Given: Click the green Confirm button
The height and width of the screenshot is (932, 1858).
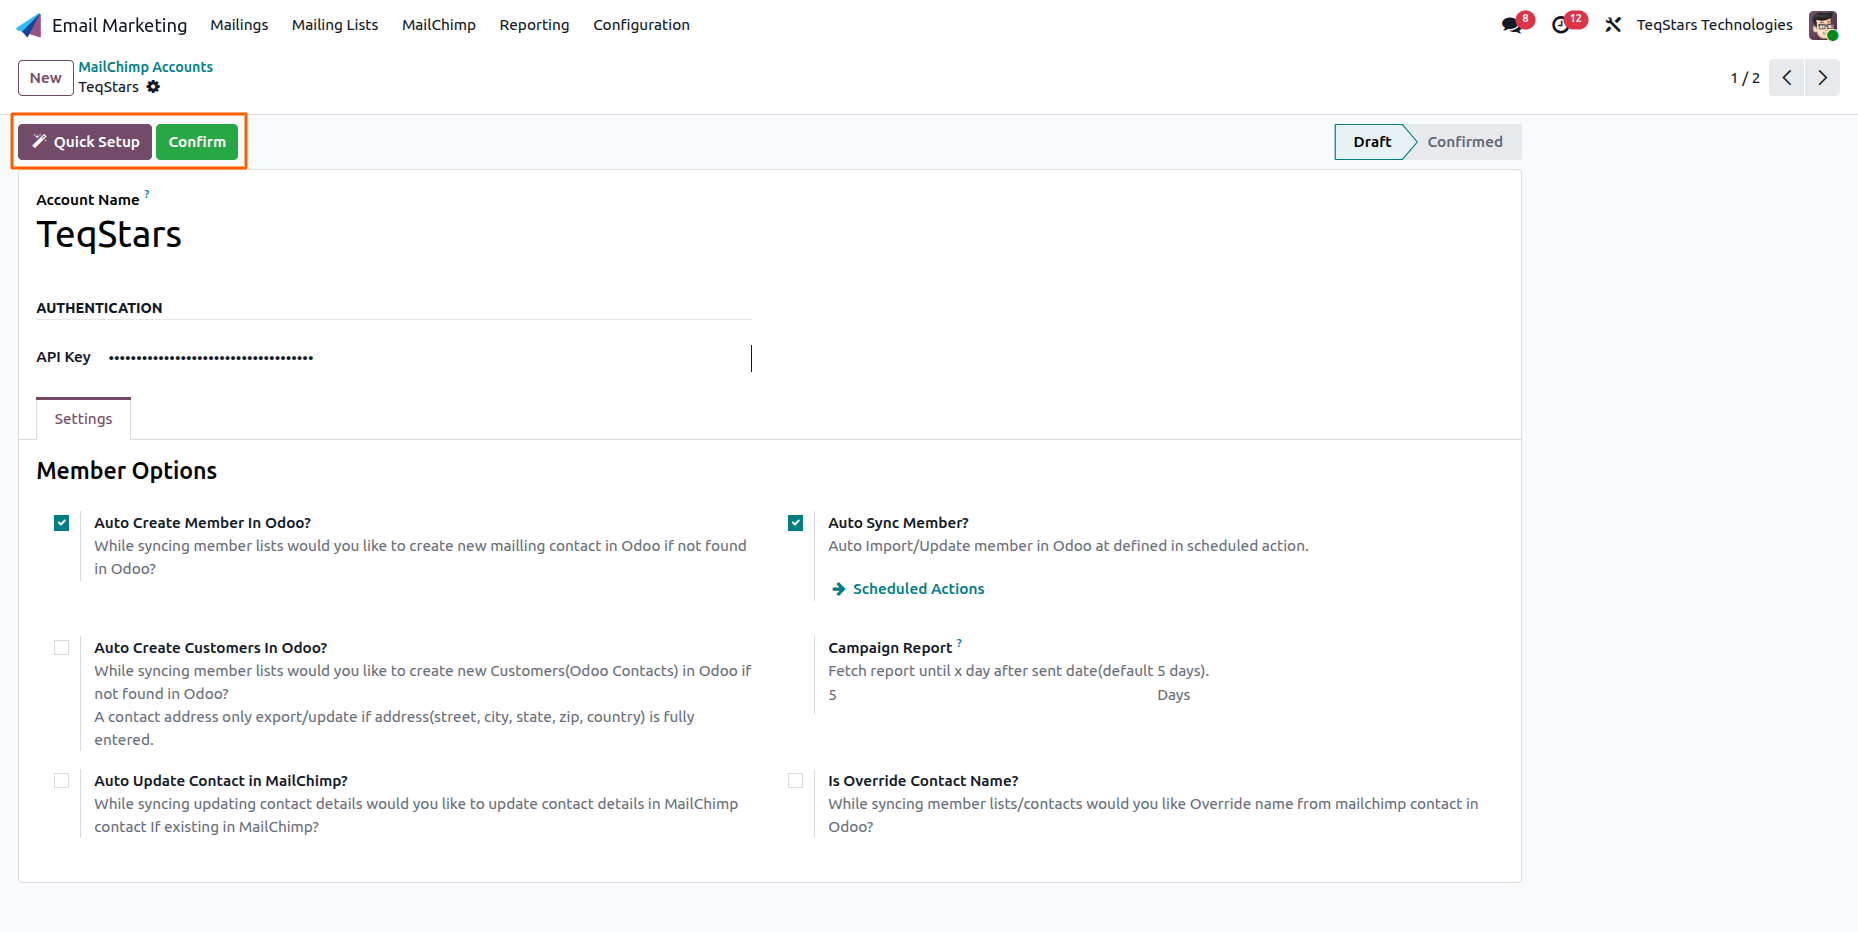Looking at the screenshot, I should tap(197, 142).
